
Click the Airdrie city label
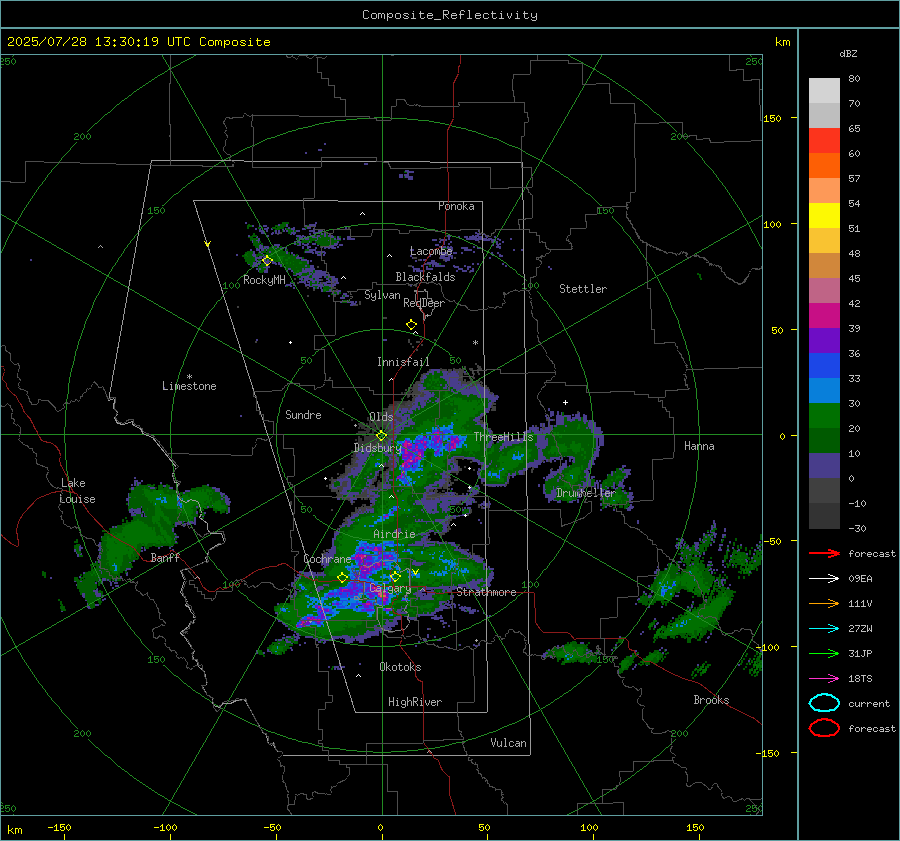pos(394,534)
